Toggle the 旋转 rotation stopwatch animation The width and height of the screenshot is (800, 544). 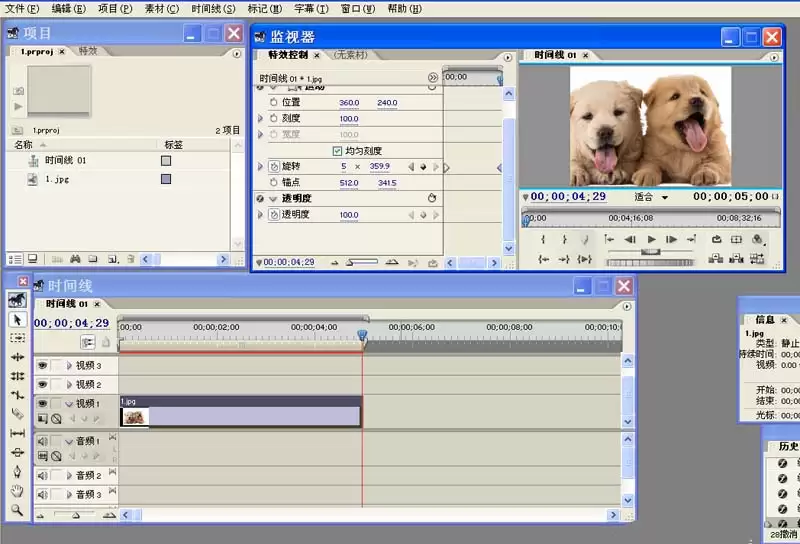click(x=274, y=166)
